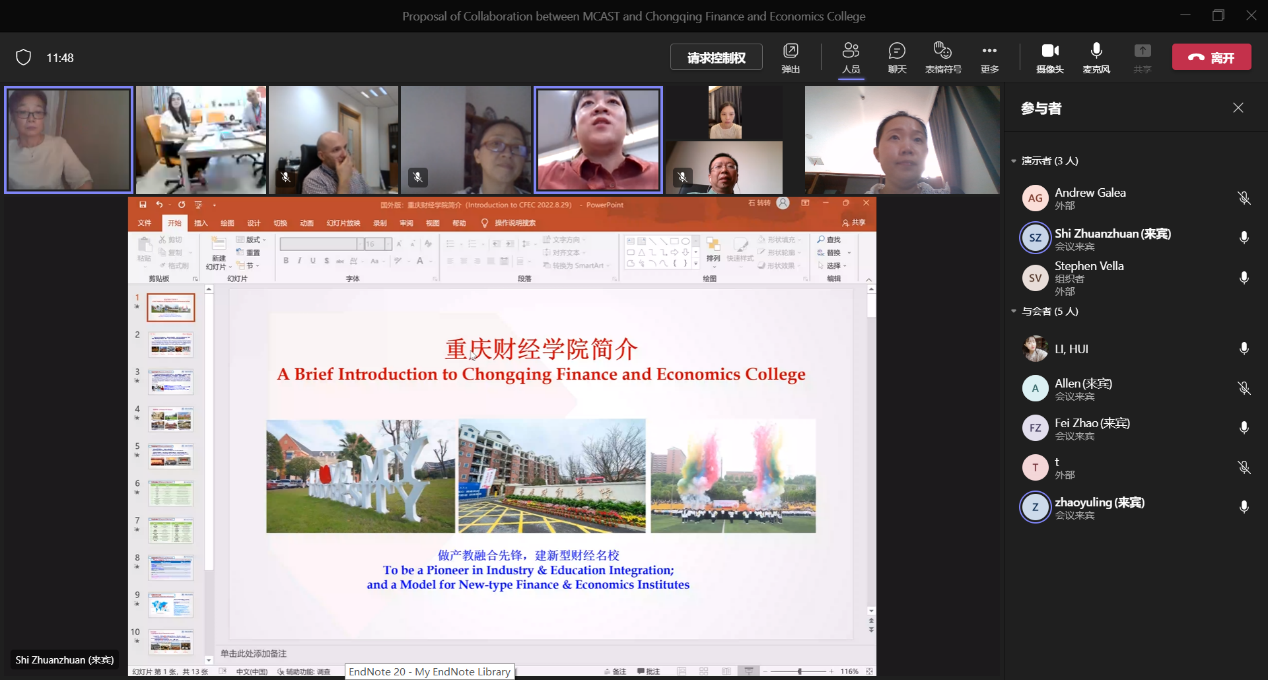This screenshot has height=680, width=1268.
Task: Click muted mic icon beside Andrew Galea
Action: (1244, 198)
